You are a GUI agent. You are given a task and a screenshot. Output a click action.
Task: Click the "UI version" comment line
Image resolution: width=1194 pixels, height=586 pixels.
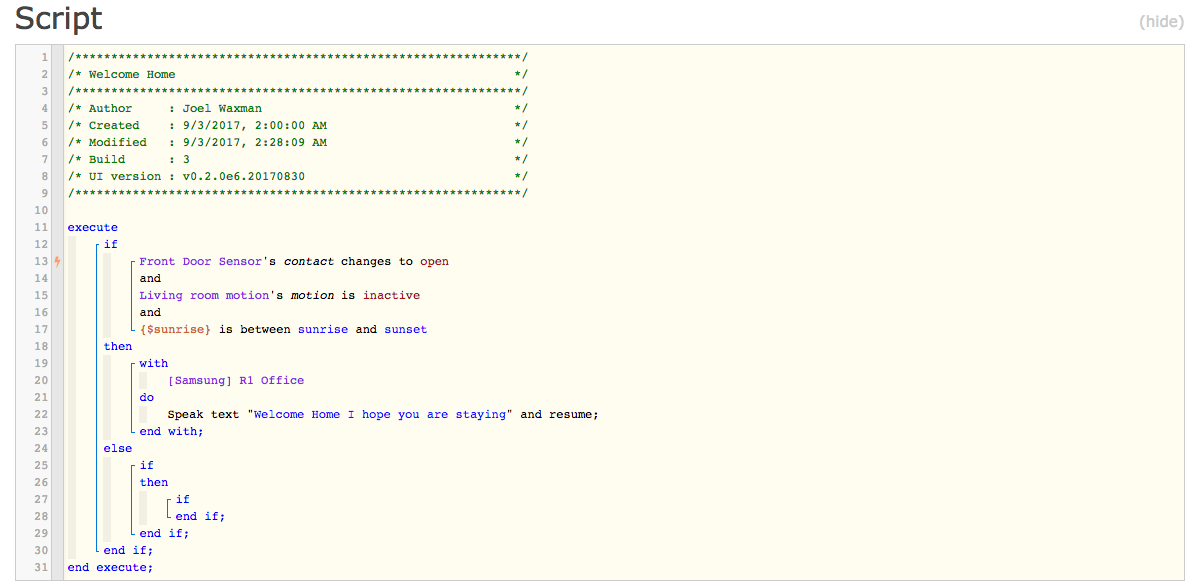[298, 176]
